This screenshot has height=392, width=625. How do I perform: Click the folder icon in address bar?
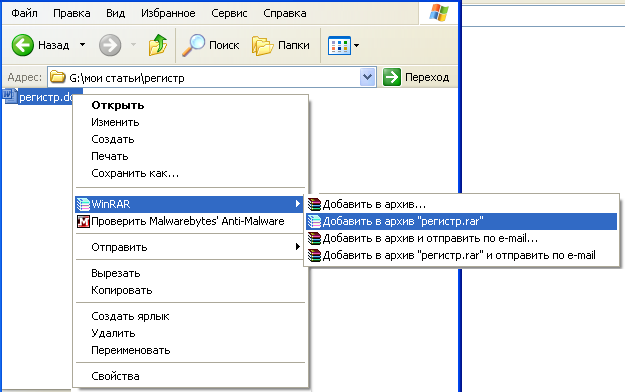58,77
